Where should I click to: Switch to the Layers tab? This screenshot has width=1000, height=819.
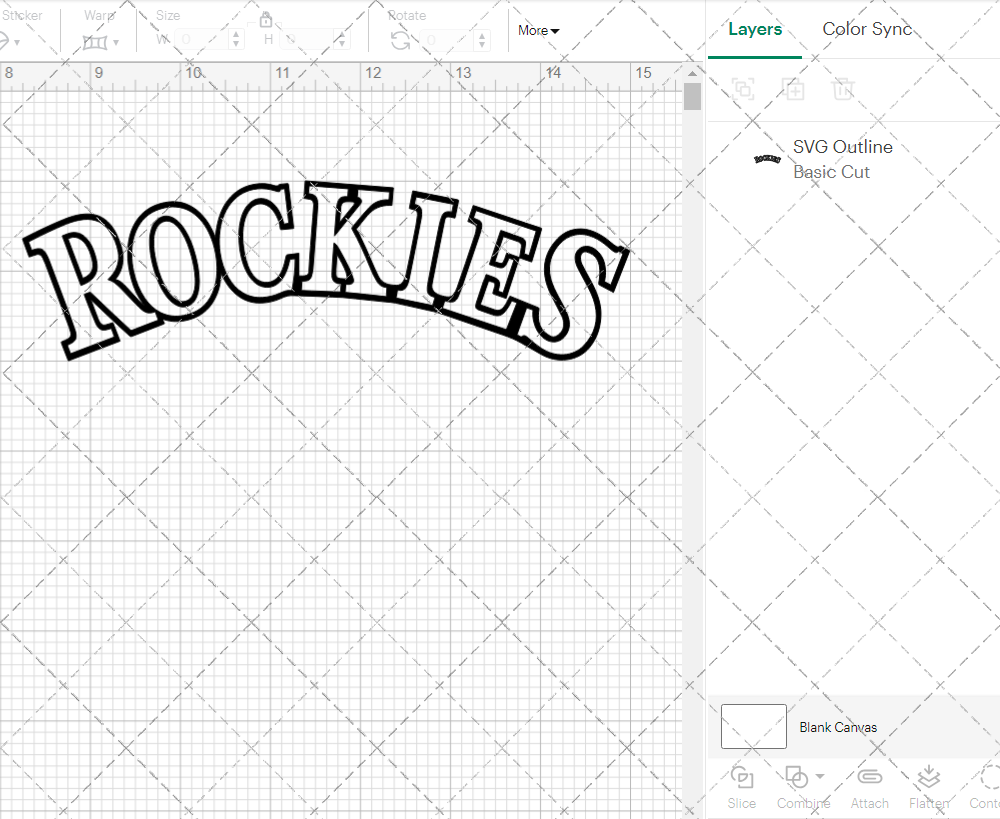coord(755,29)
